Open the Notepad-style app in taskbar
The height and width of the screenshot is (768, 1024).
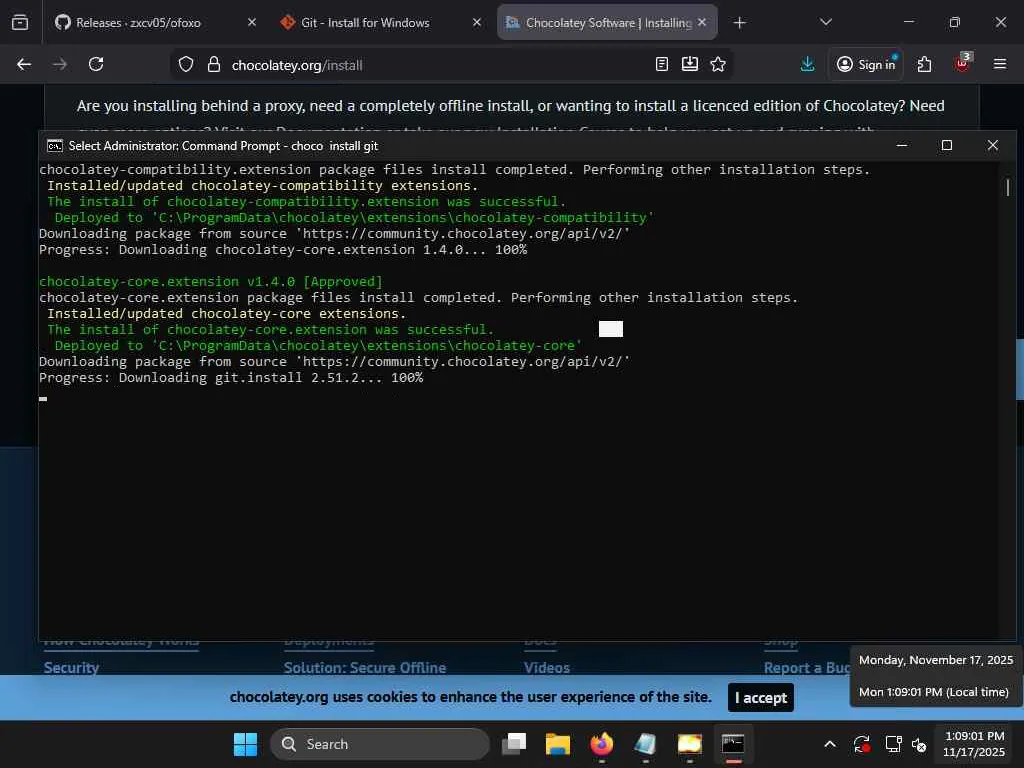pos(645,744)
